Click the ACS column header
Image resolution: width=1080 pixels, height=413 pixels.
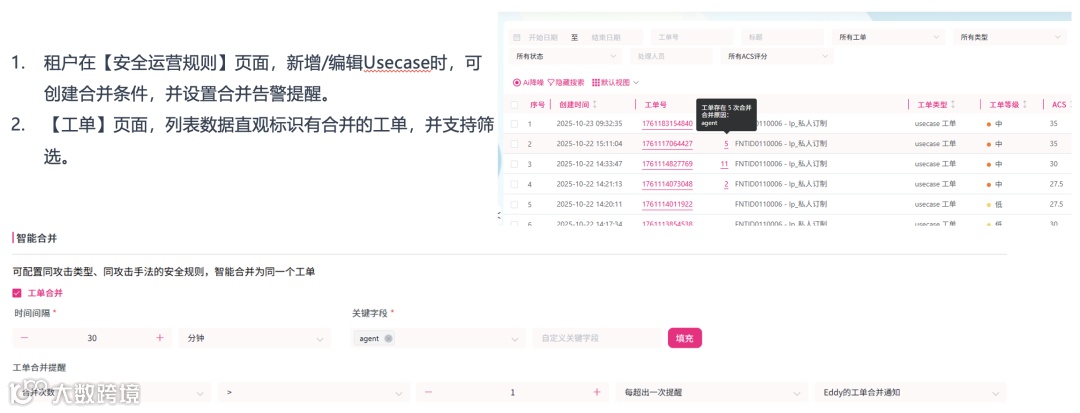pos(1057,105)
